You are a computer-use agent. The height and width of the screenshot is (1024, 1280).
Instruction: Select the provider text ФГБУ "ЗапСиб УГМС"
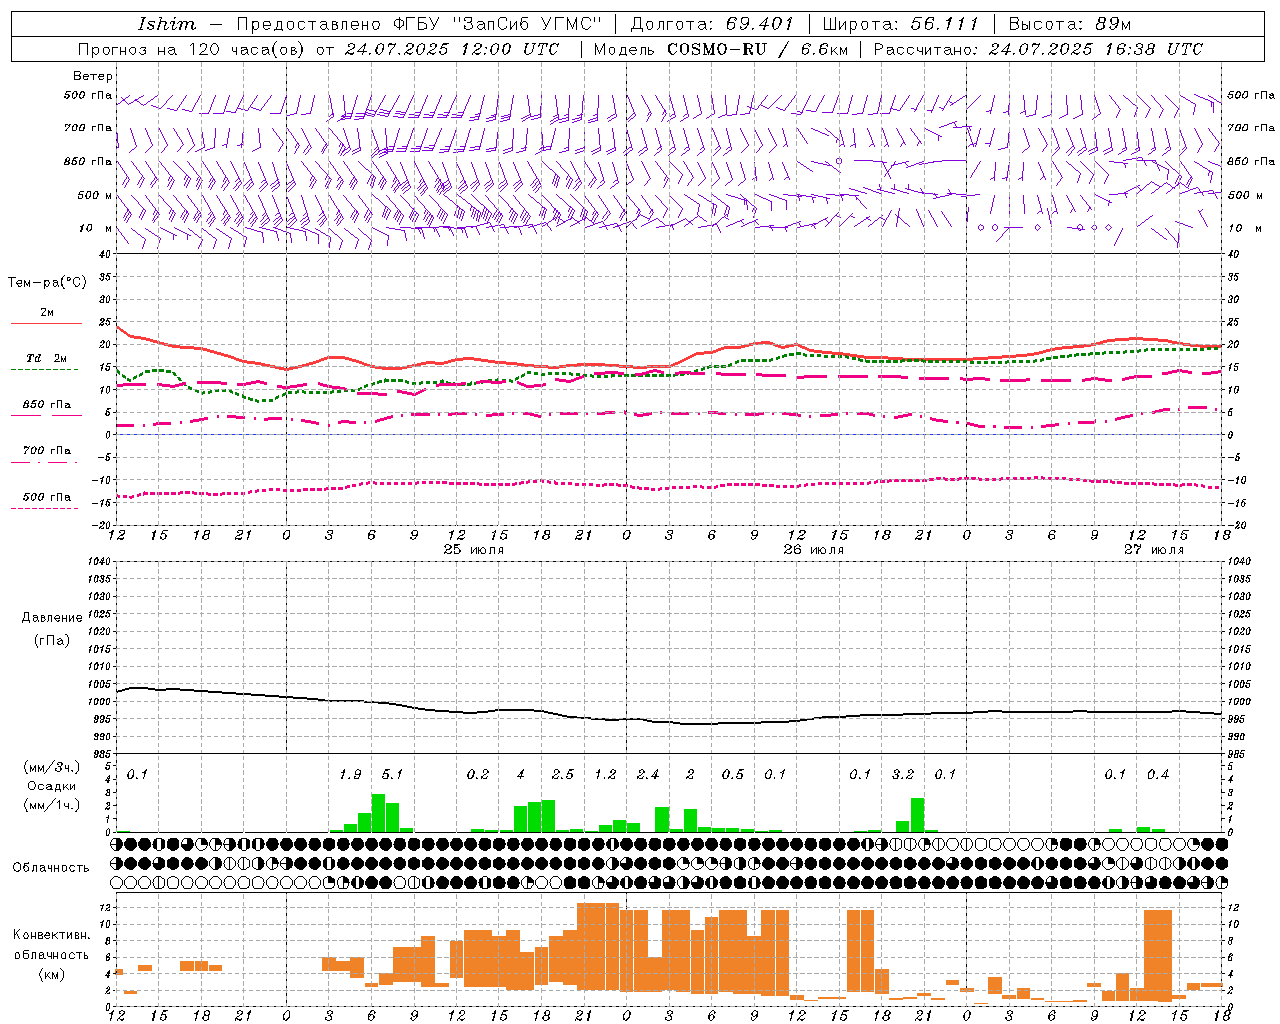point(497,24)
